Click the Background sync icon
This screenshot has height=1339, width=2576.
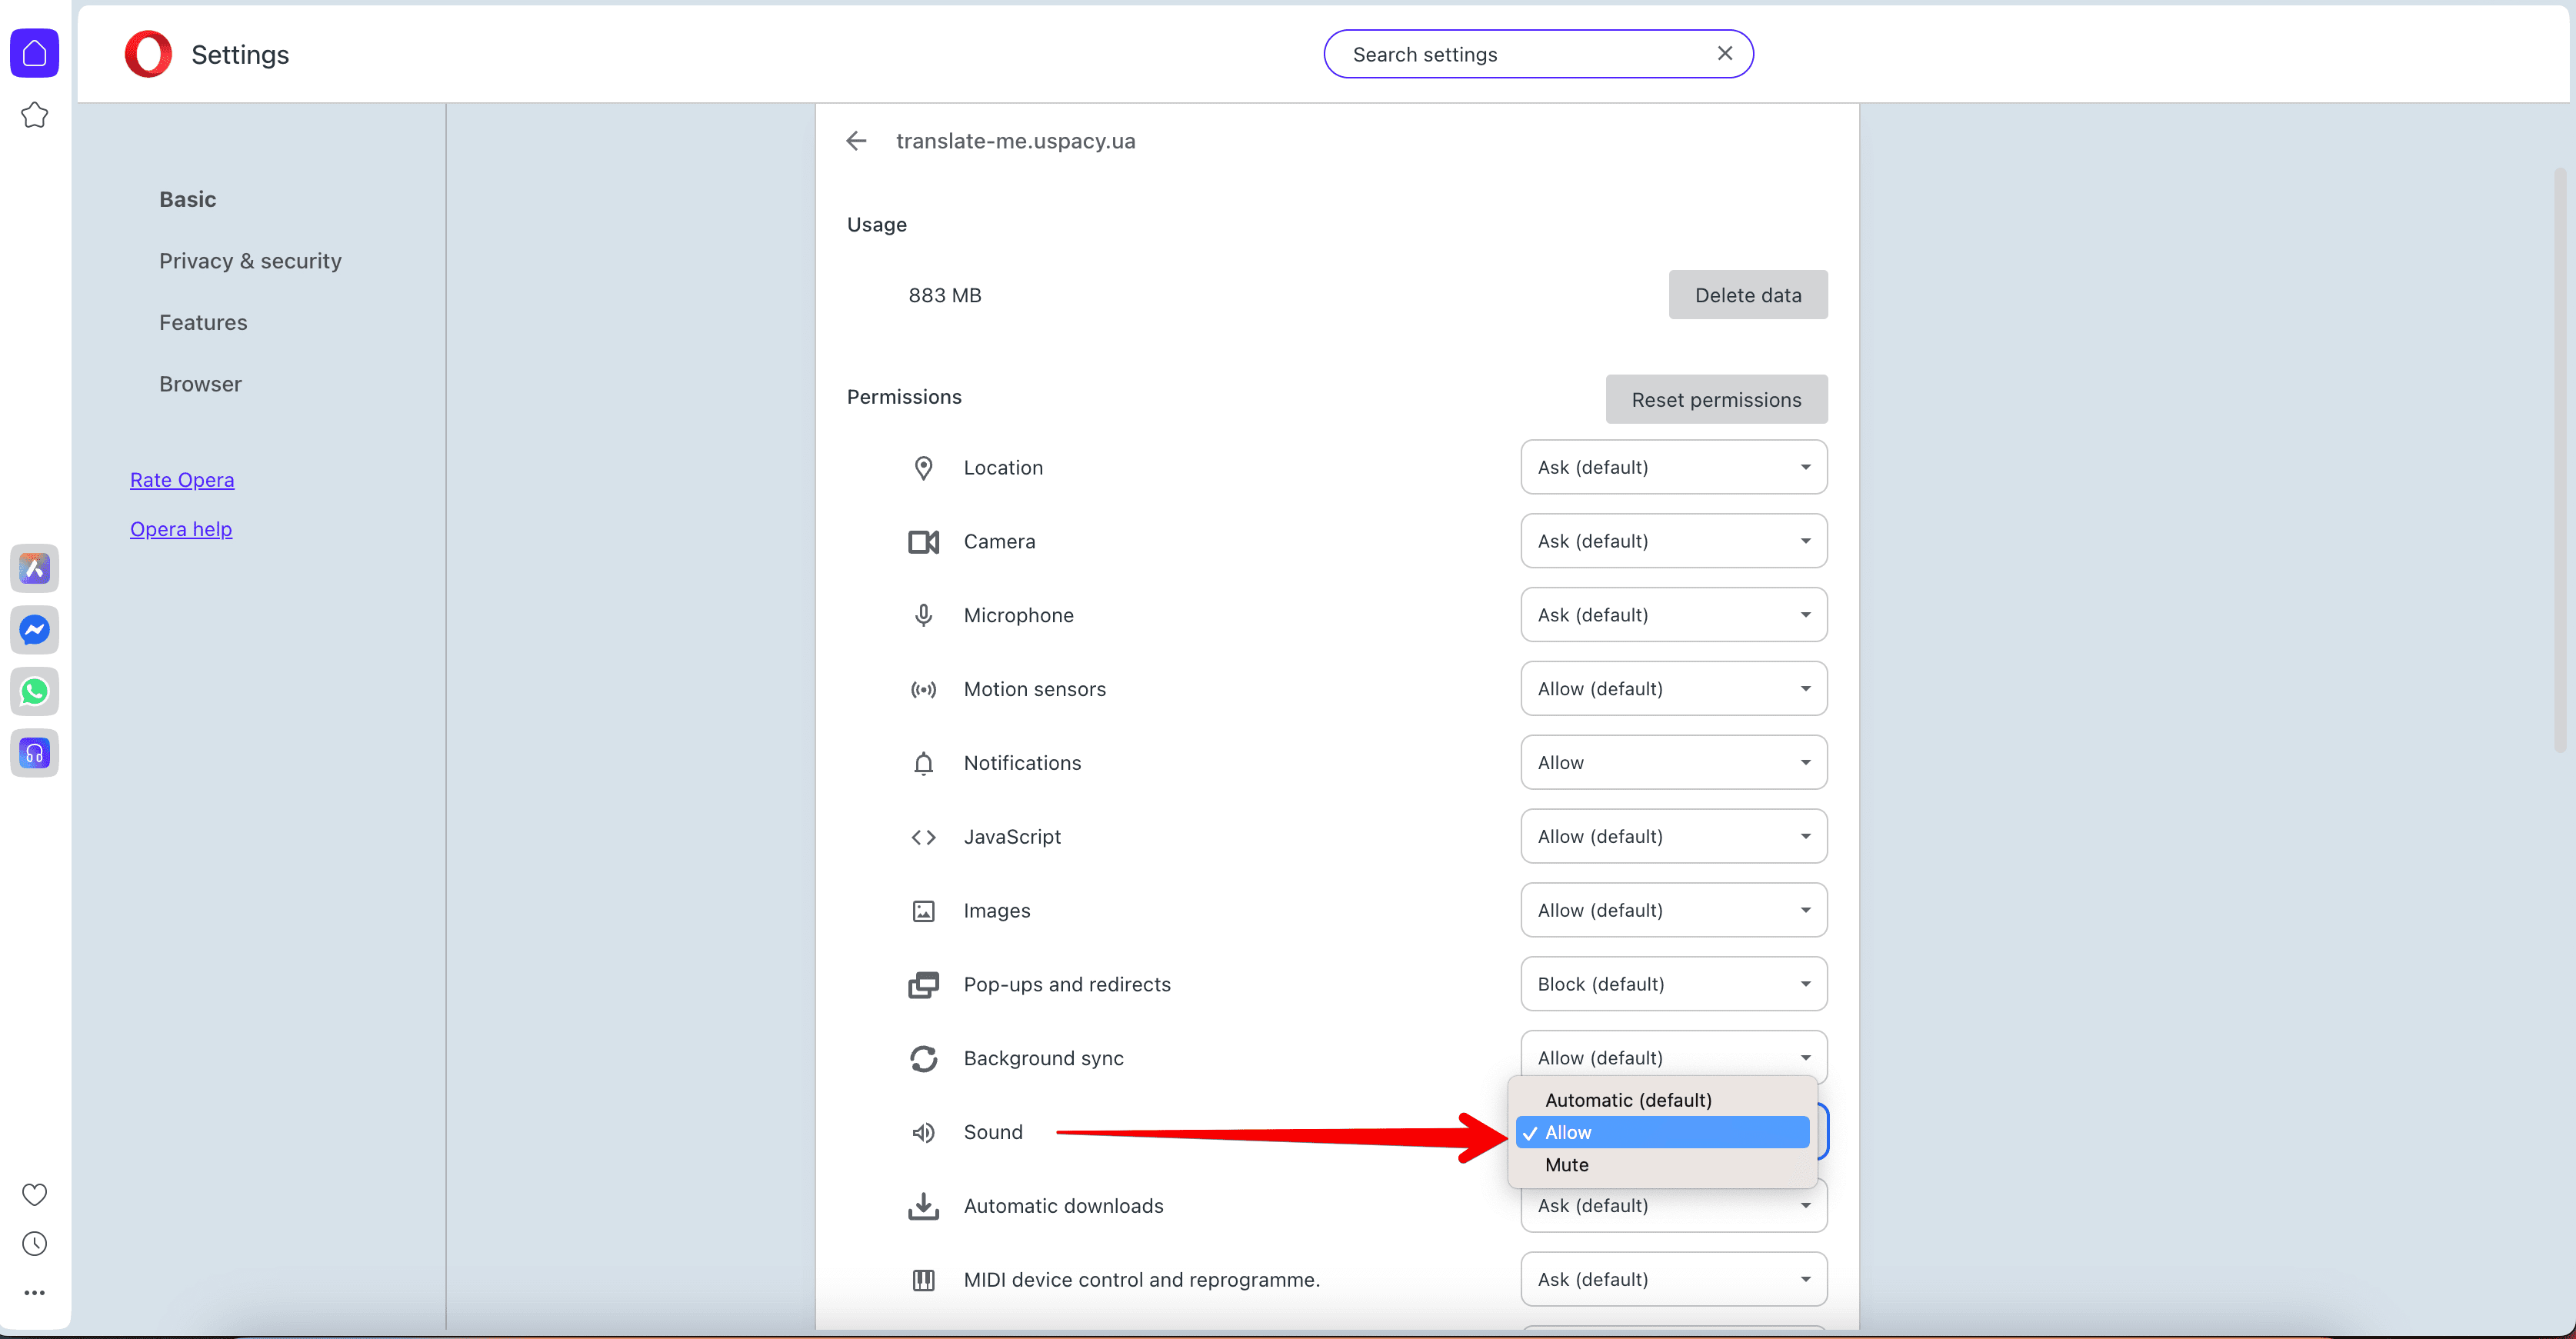[923, 1058]
